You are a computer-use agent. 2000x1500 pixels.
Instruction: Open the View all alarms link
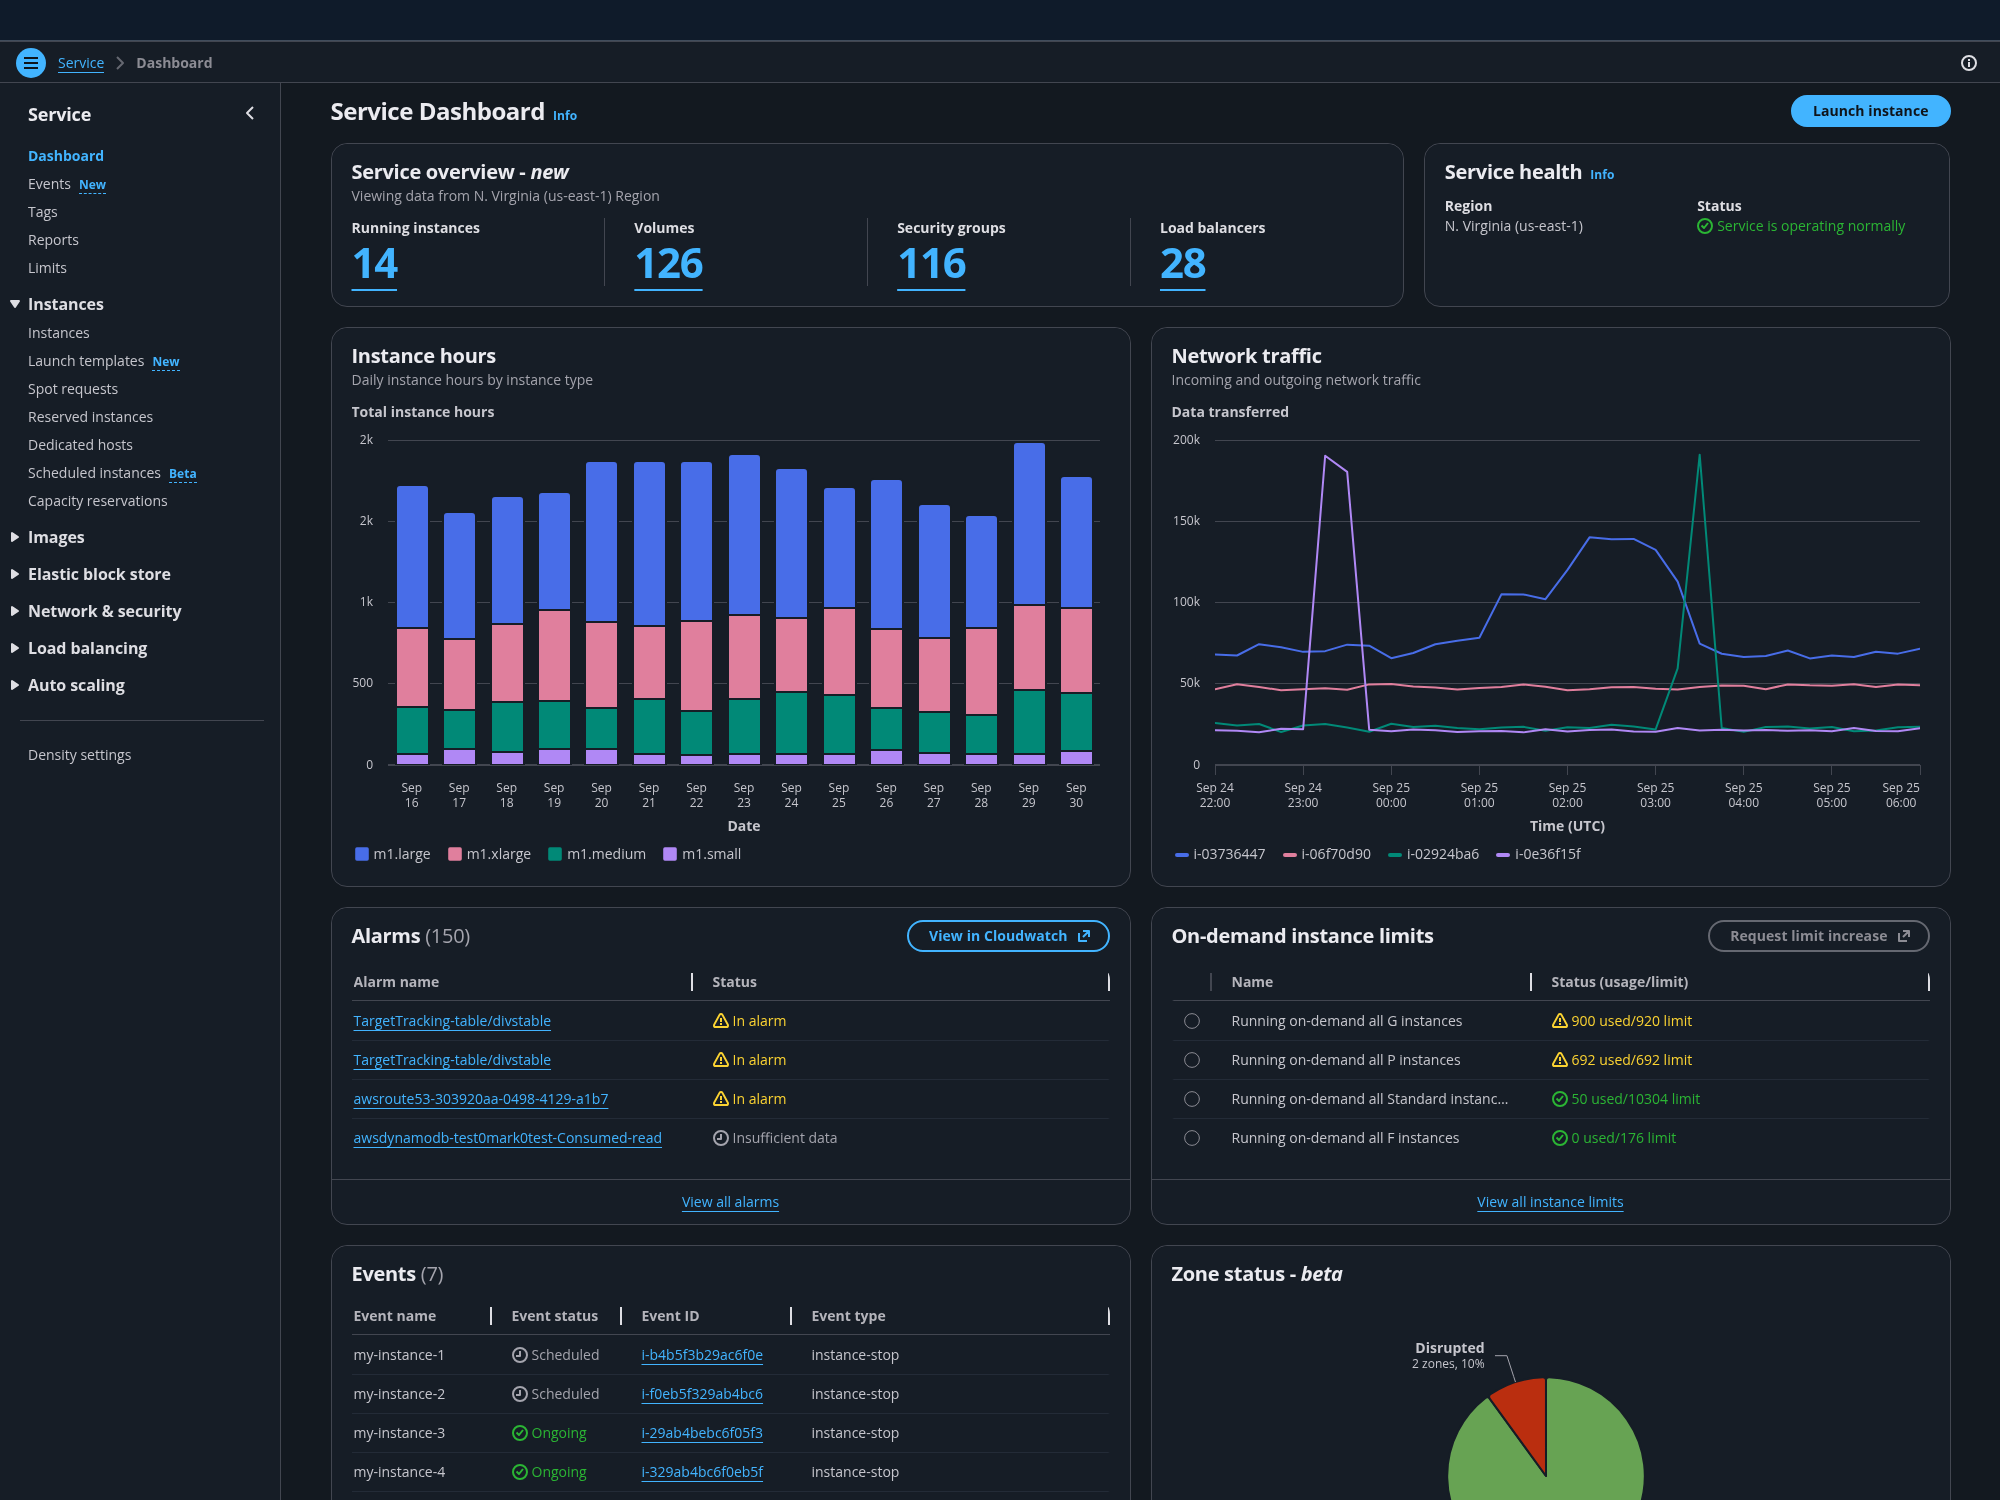730,1202
